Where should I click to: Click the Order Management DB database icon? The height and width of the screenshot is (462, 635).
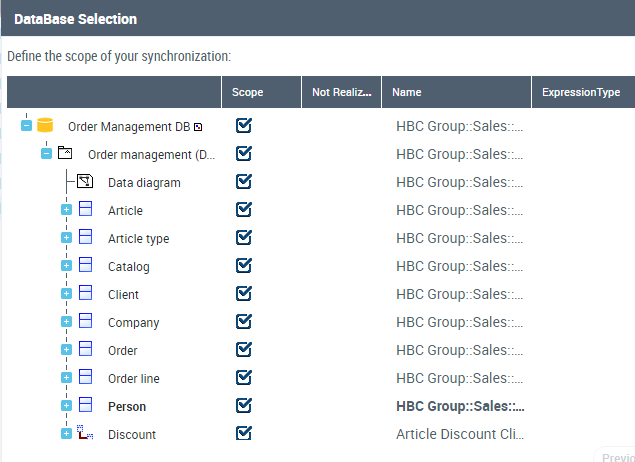click(x=44, y=126)
